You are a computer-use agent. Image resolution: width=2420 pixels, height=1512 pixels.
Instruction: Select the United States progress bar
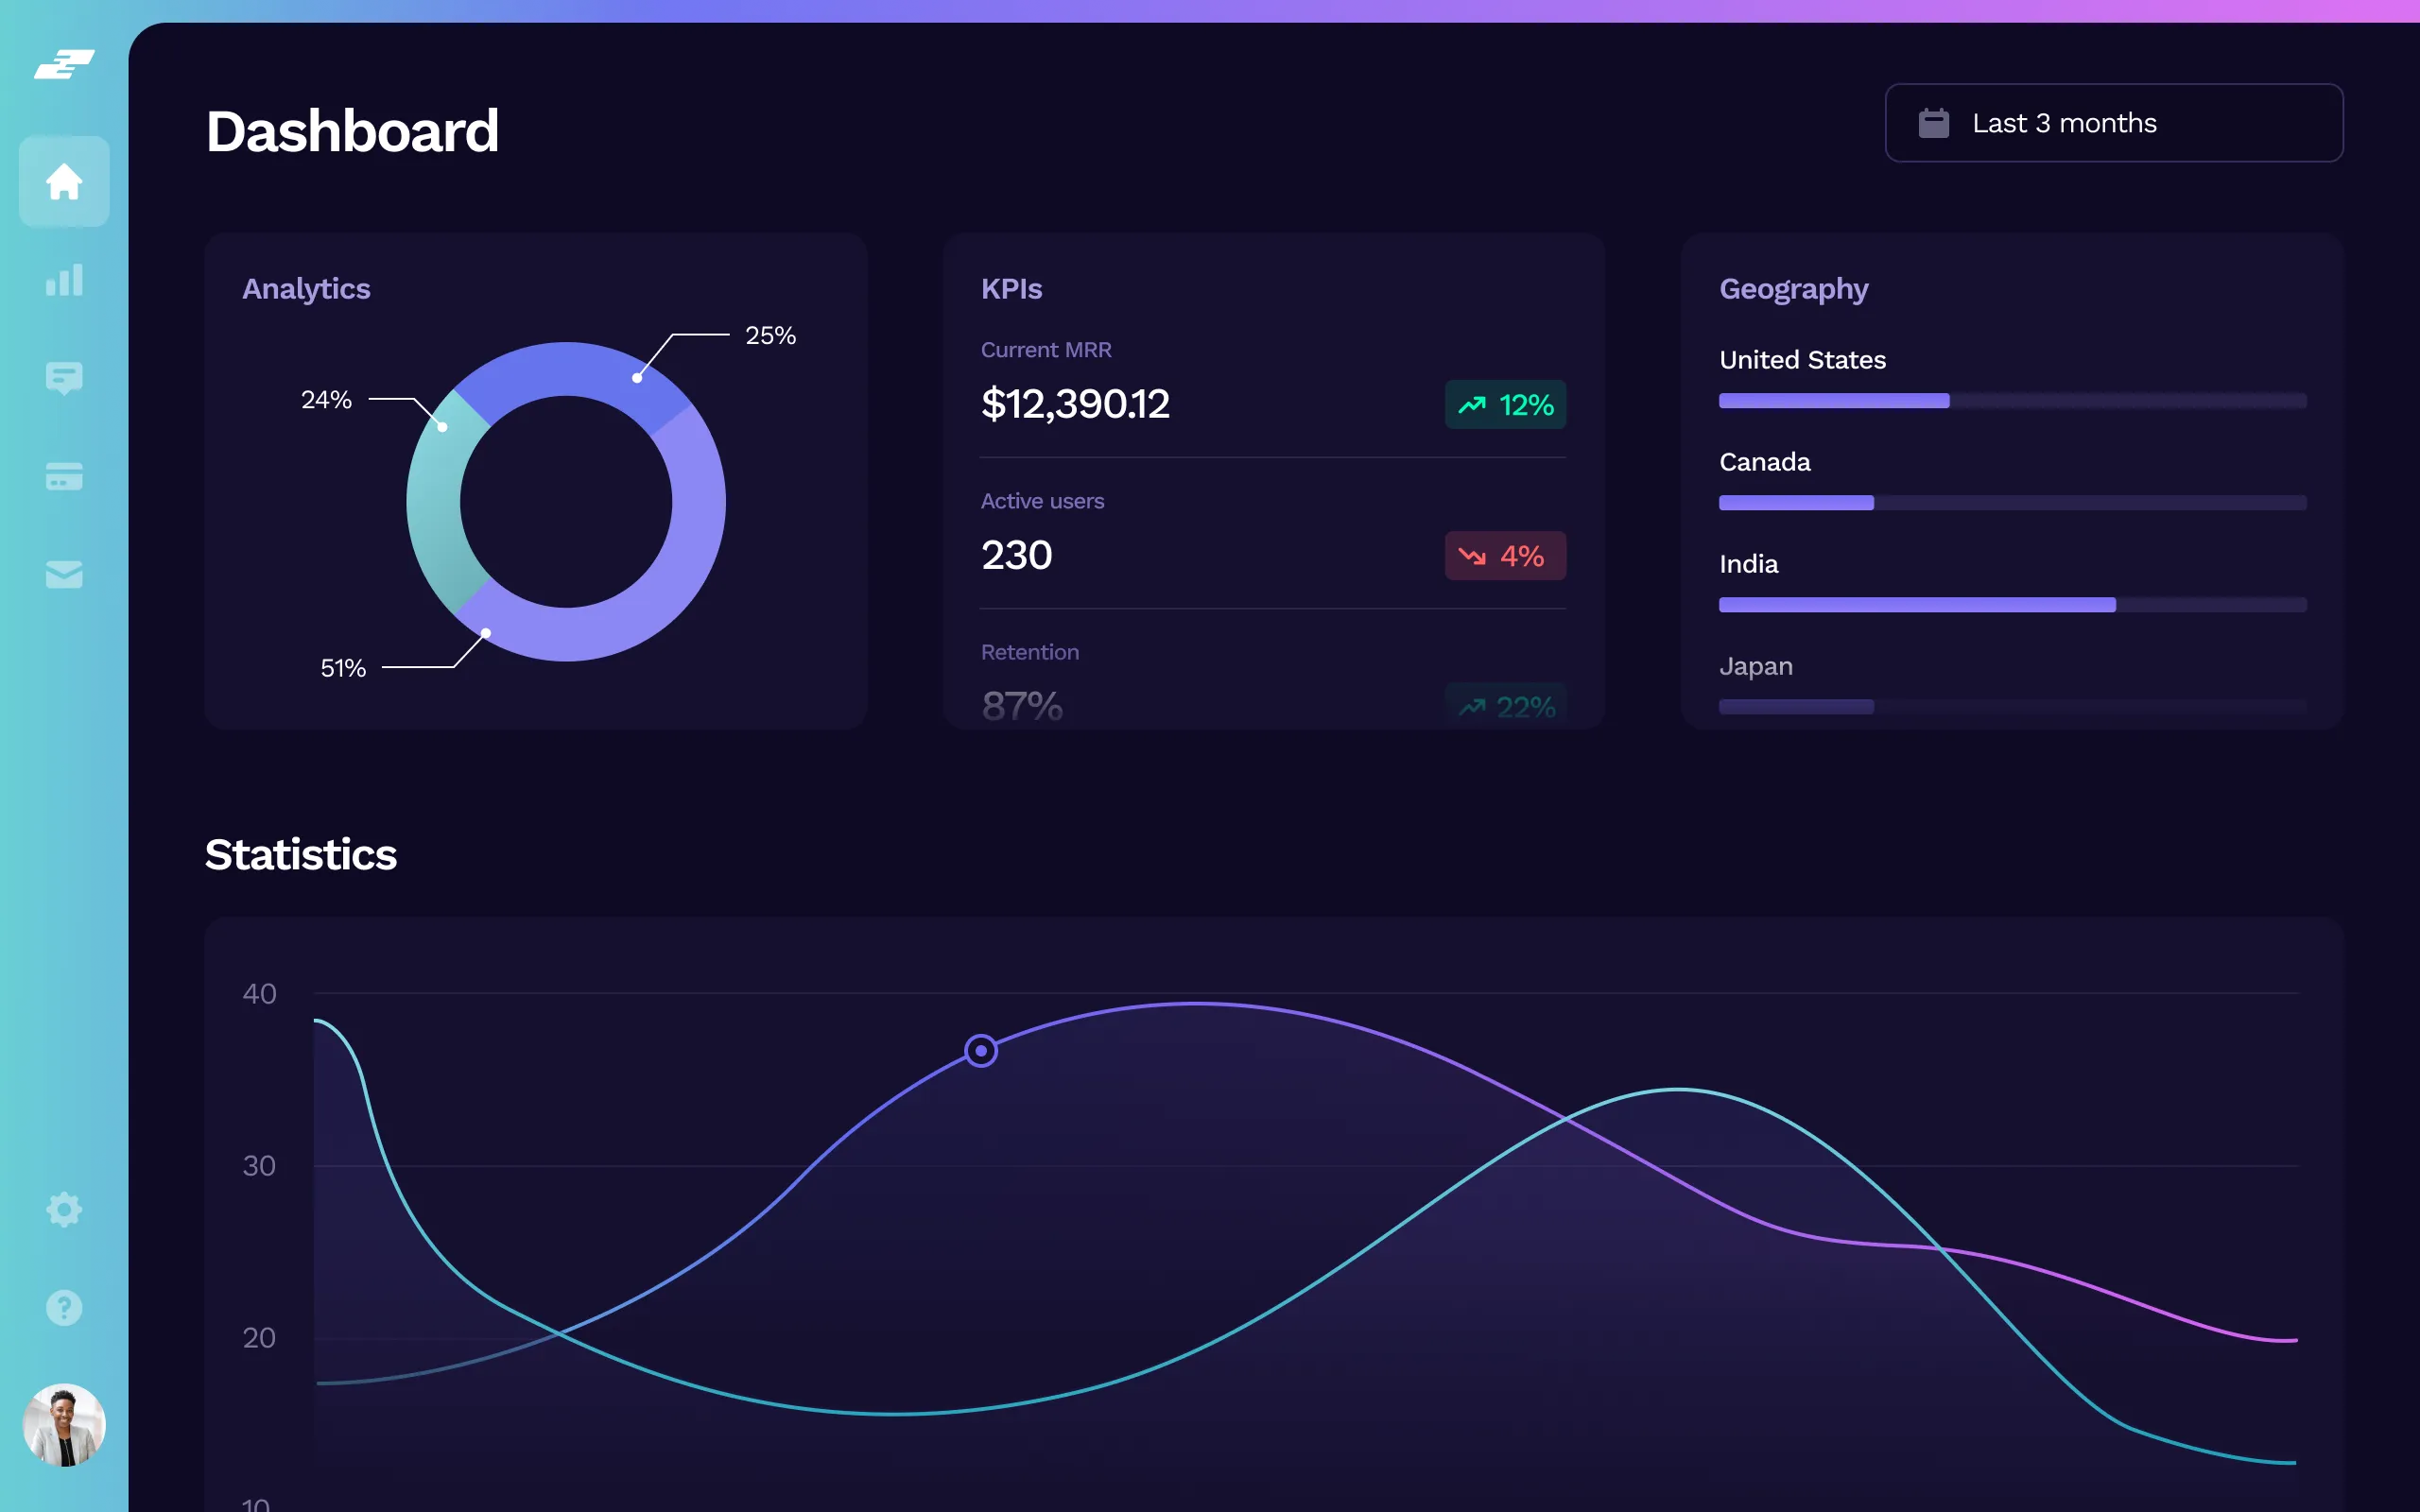tap(2012, 401)
